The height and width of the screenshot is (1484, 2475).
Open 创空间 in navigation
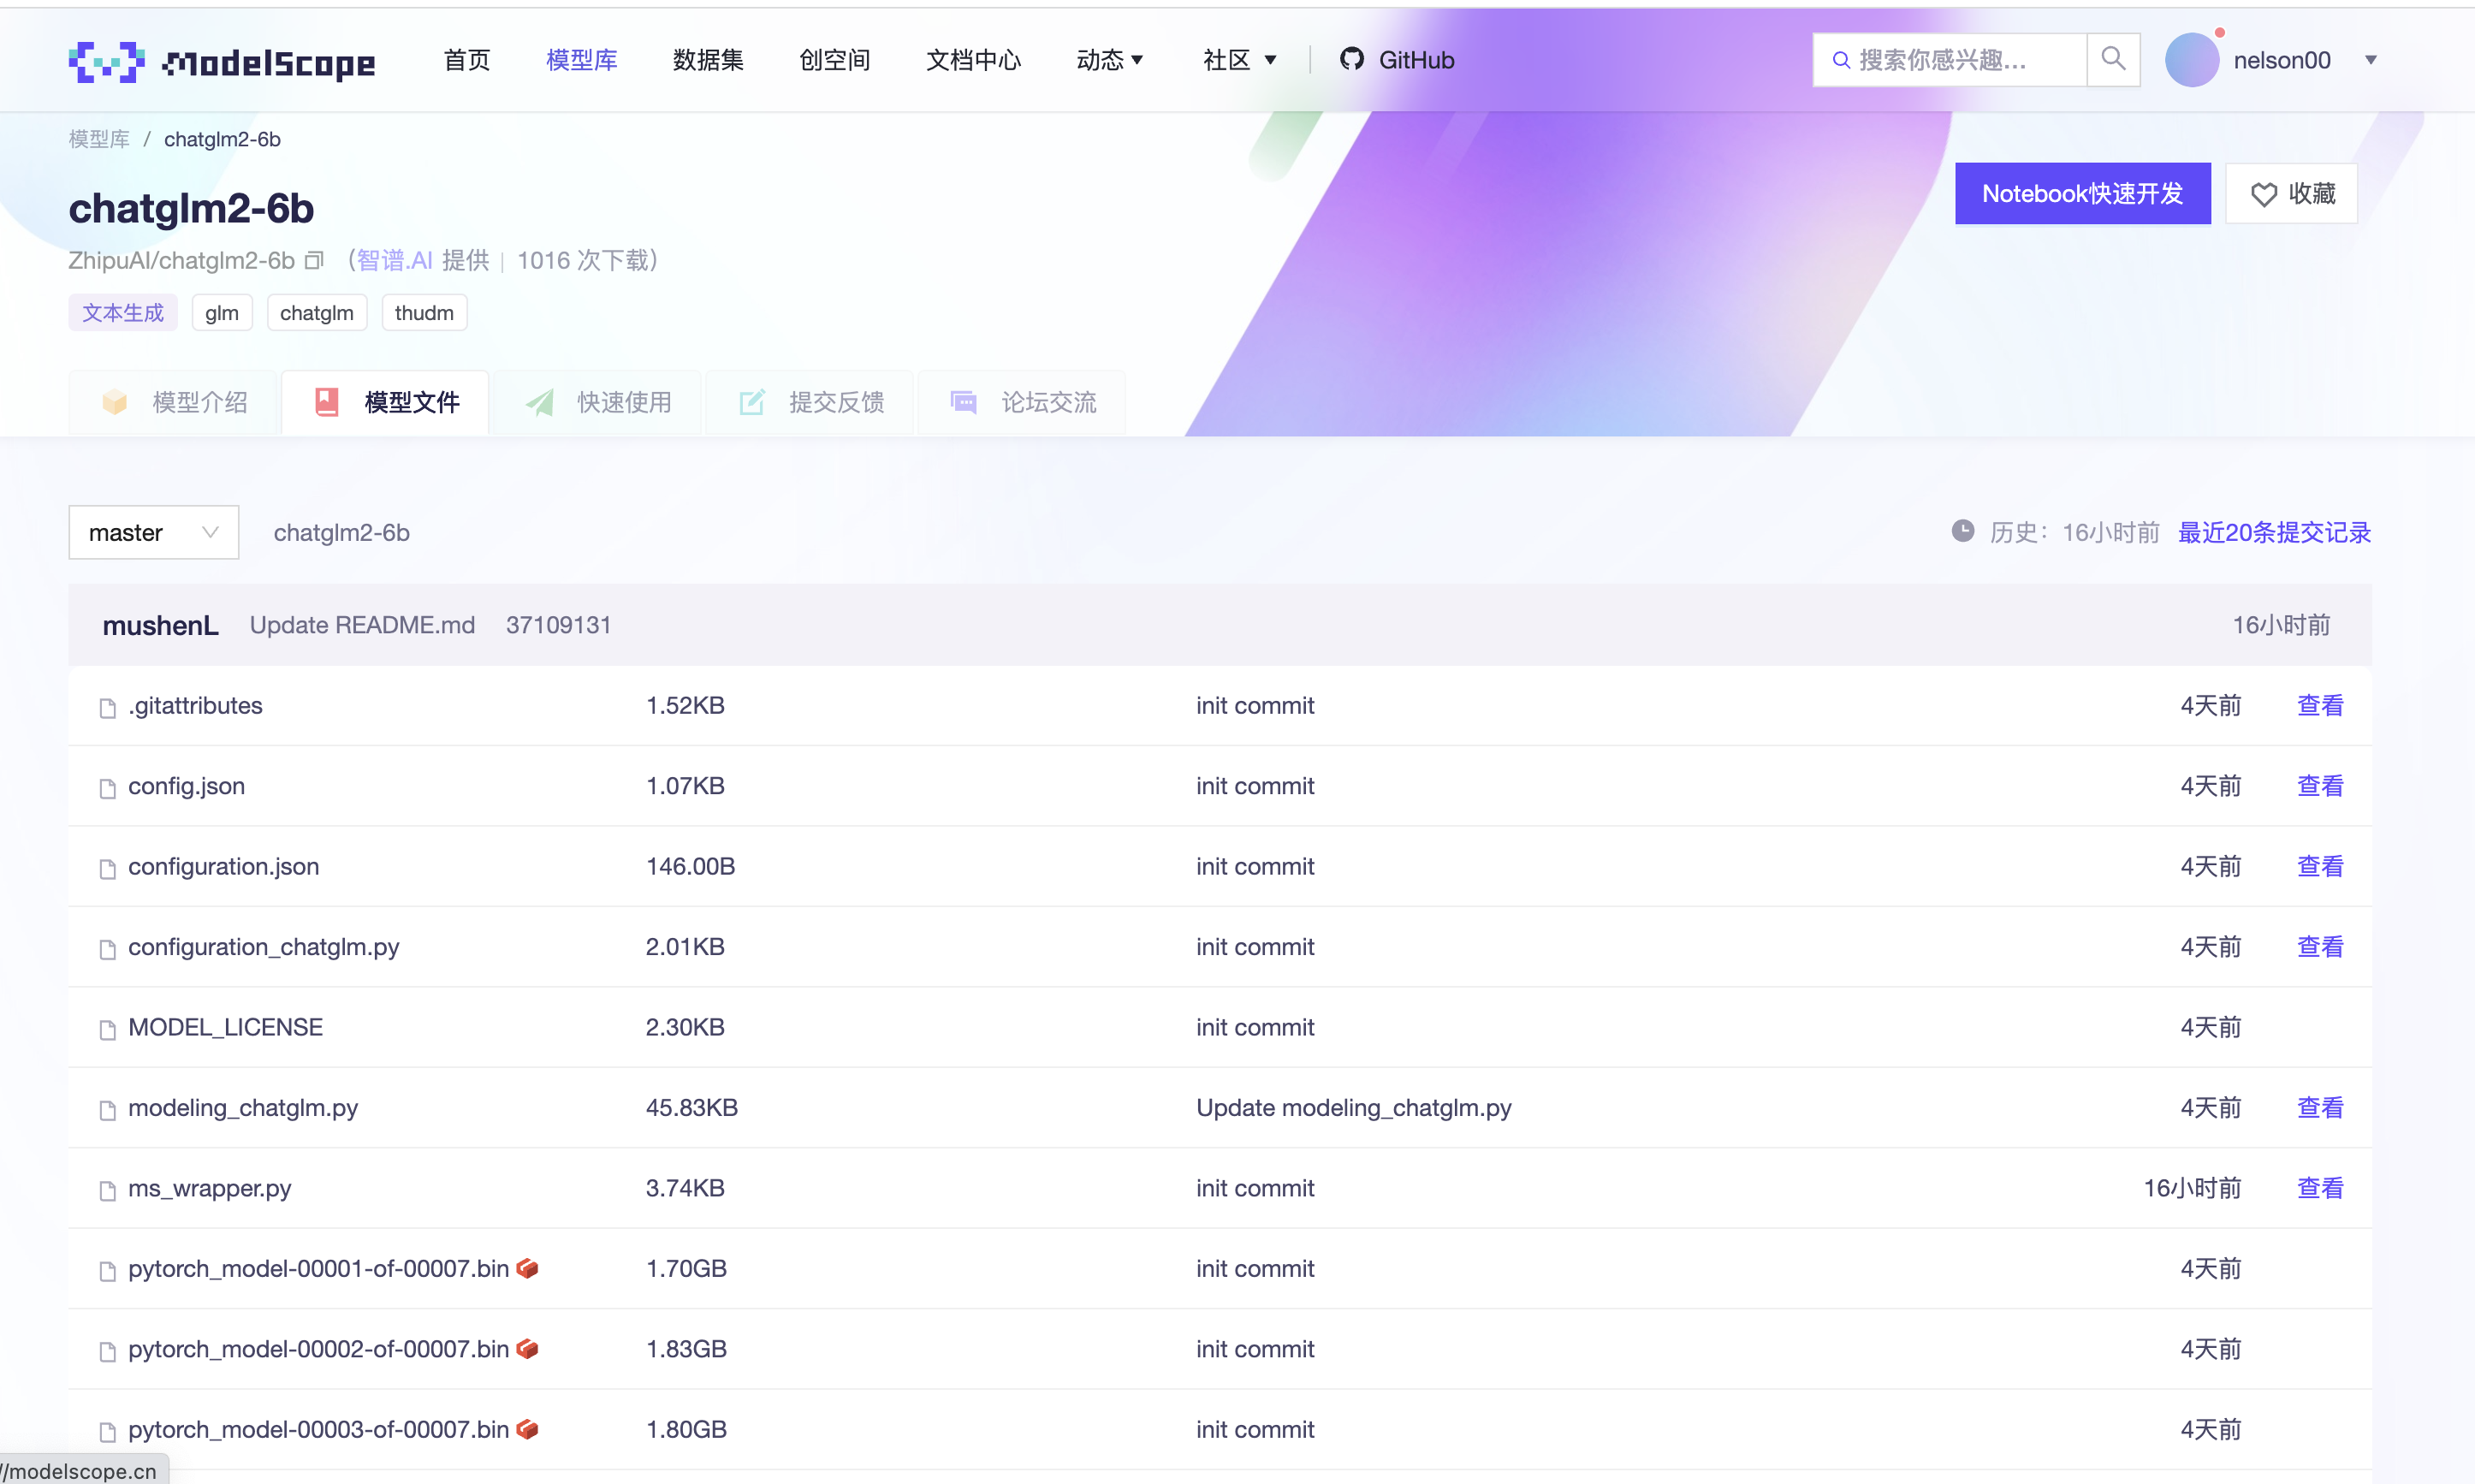click(835, 60)
